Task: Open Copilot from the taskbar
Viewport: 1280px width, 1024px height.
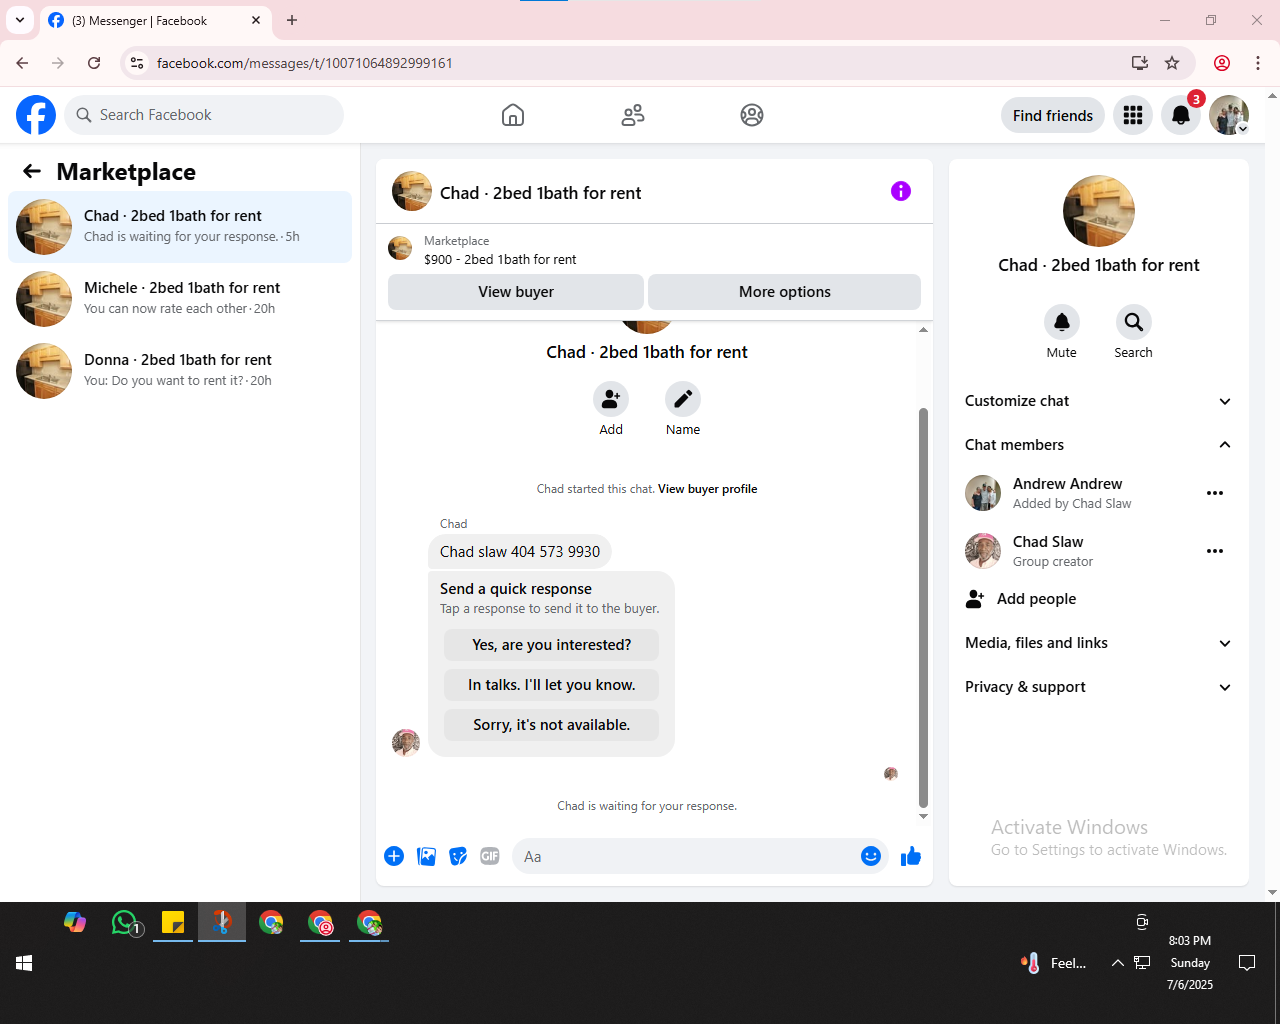Action: click(75, 923)
